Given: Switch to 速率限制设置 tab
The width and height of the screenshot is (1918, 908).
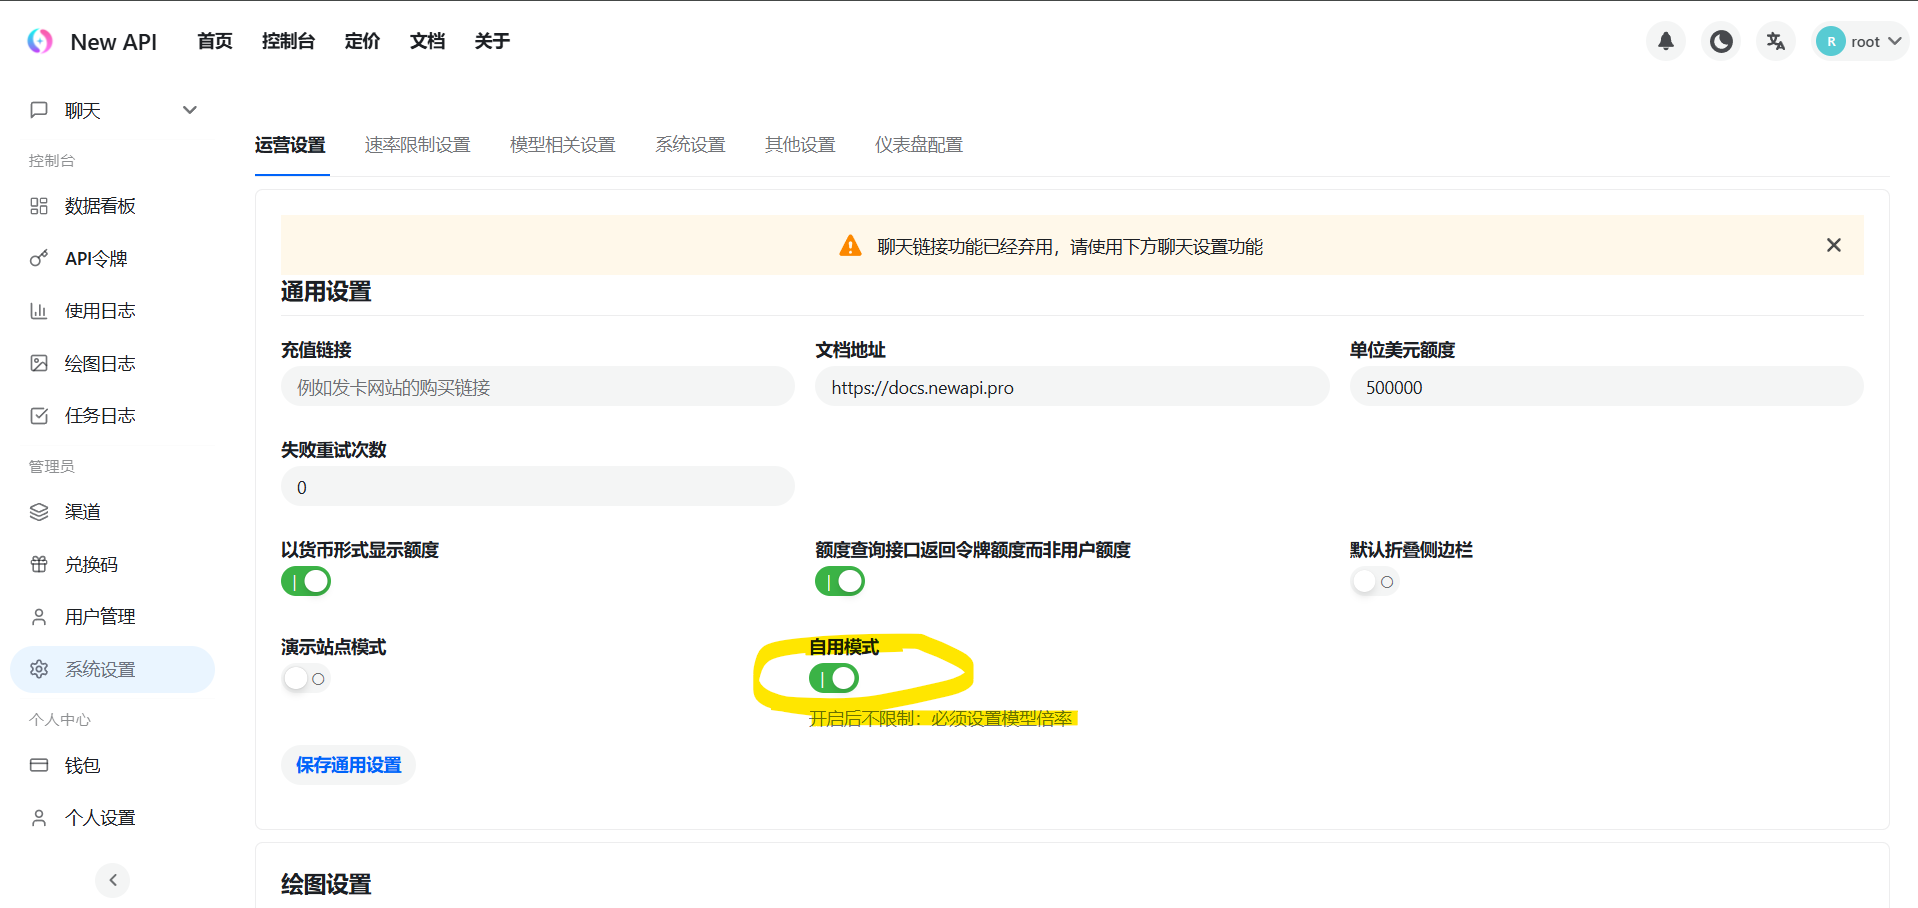Looking at the screenshot, I should [x=417, y=145].
